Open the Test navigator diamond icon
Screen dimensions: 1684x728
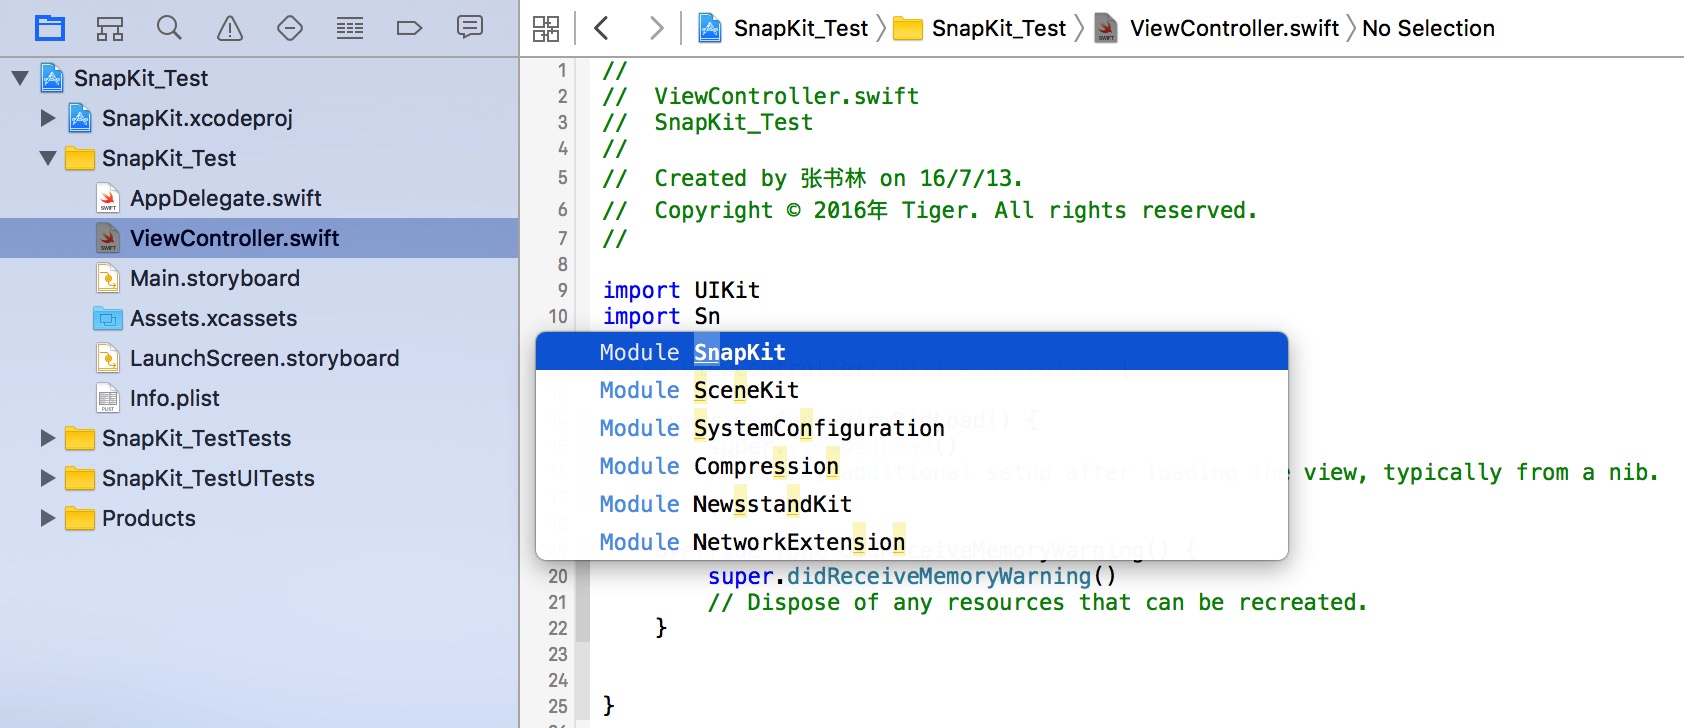pos(290,28)
